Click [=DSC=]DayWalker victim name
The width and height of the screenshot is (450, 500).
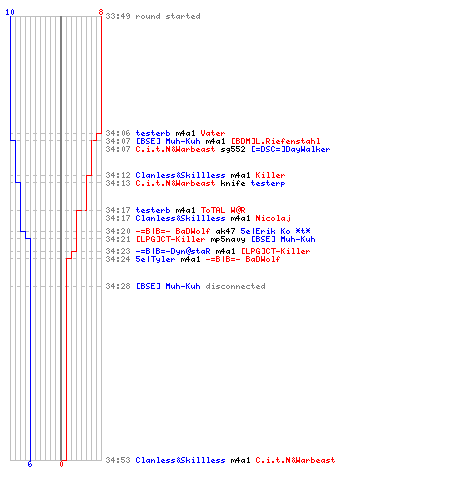[291, 149]
